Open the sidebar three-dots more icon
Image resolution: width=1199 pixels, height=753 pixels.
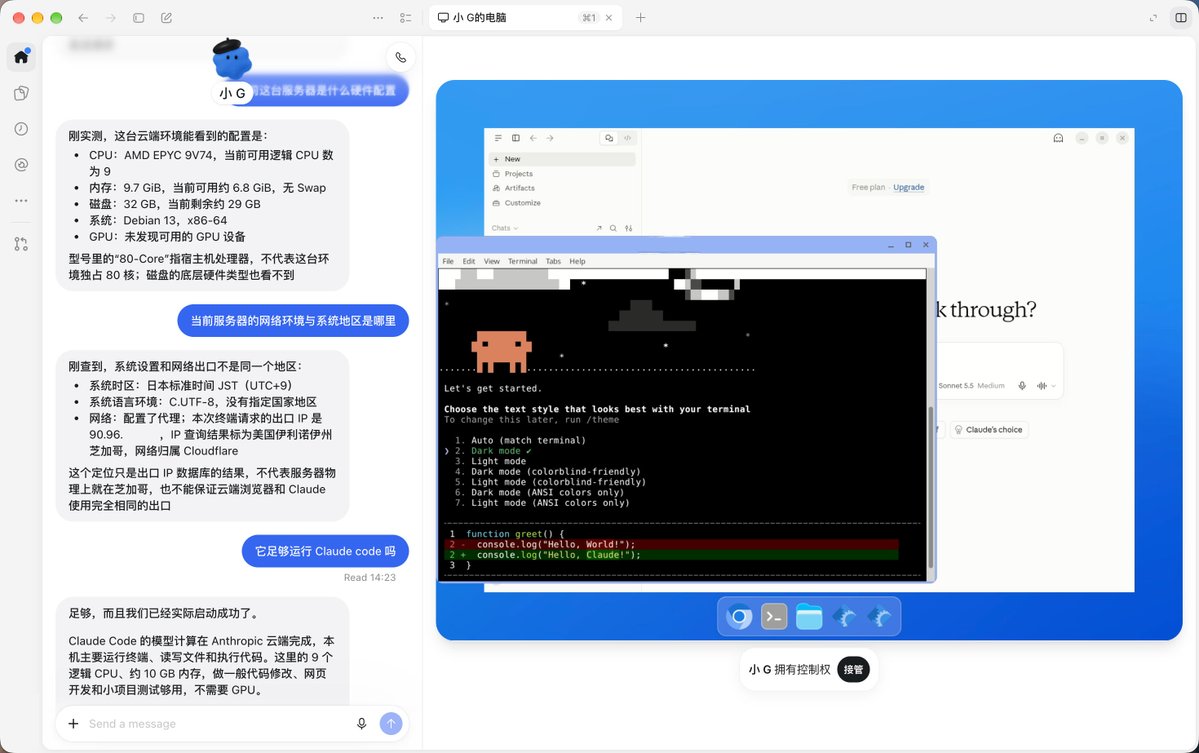click(21, 200)
